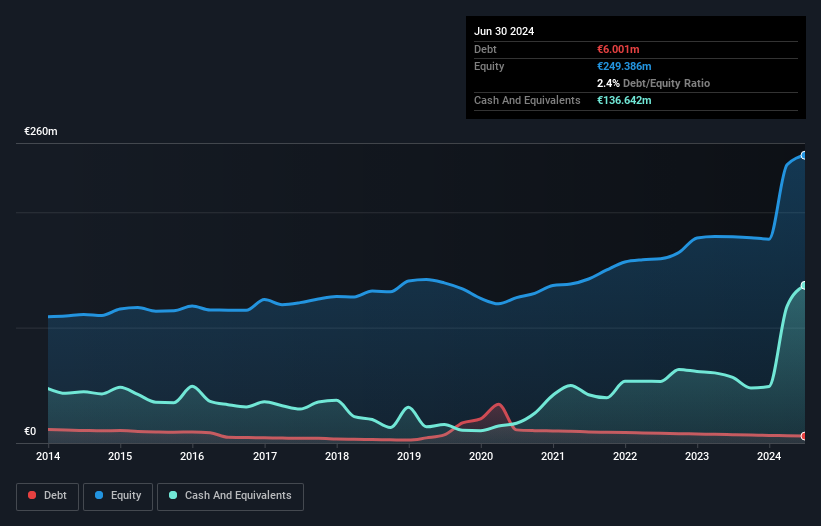821x526 pixels.
Task: Click the €6.001m debt value
Action: 618,49
